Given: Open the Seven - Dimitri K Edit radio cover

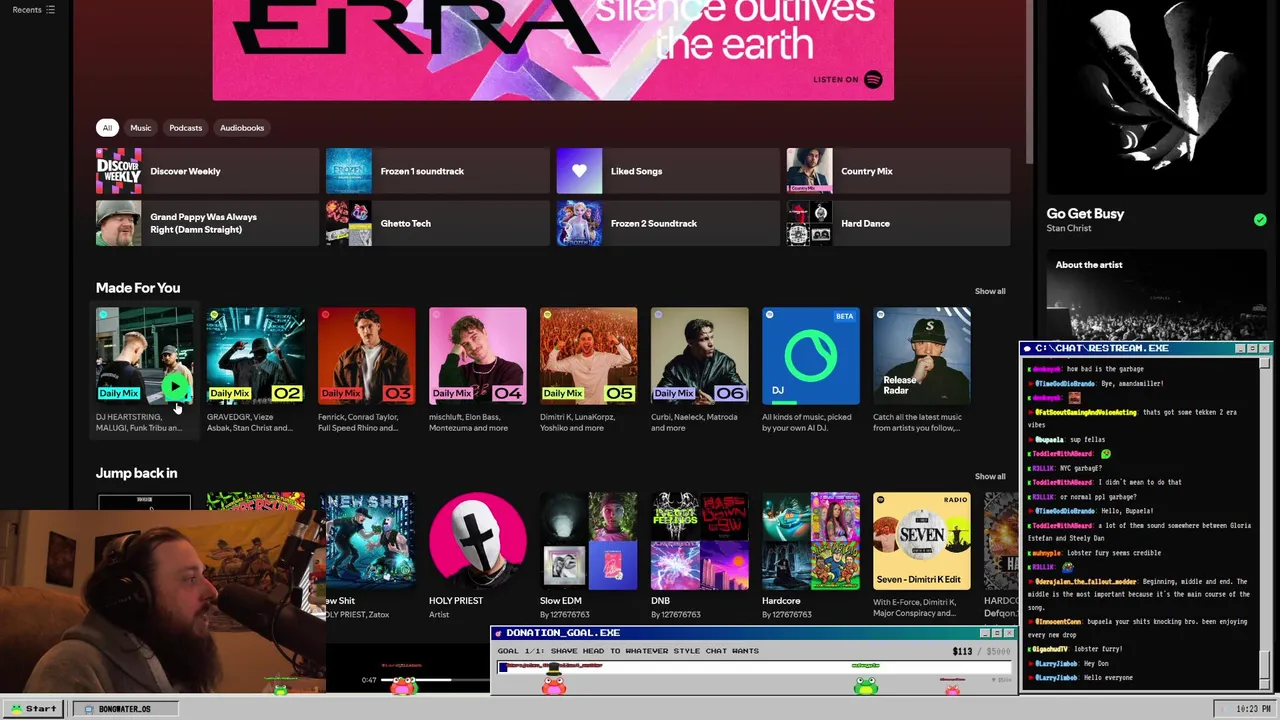Looking at the screenshot, I should 921,541.
